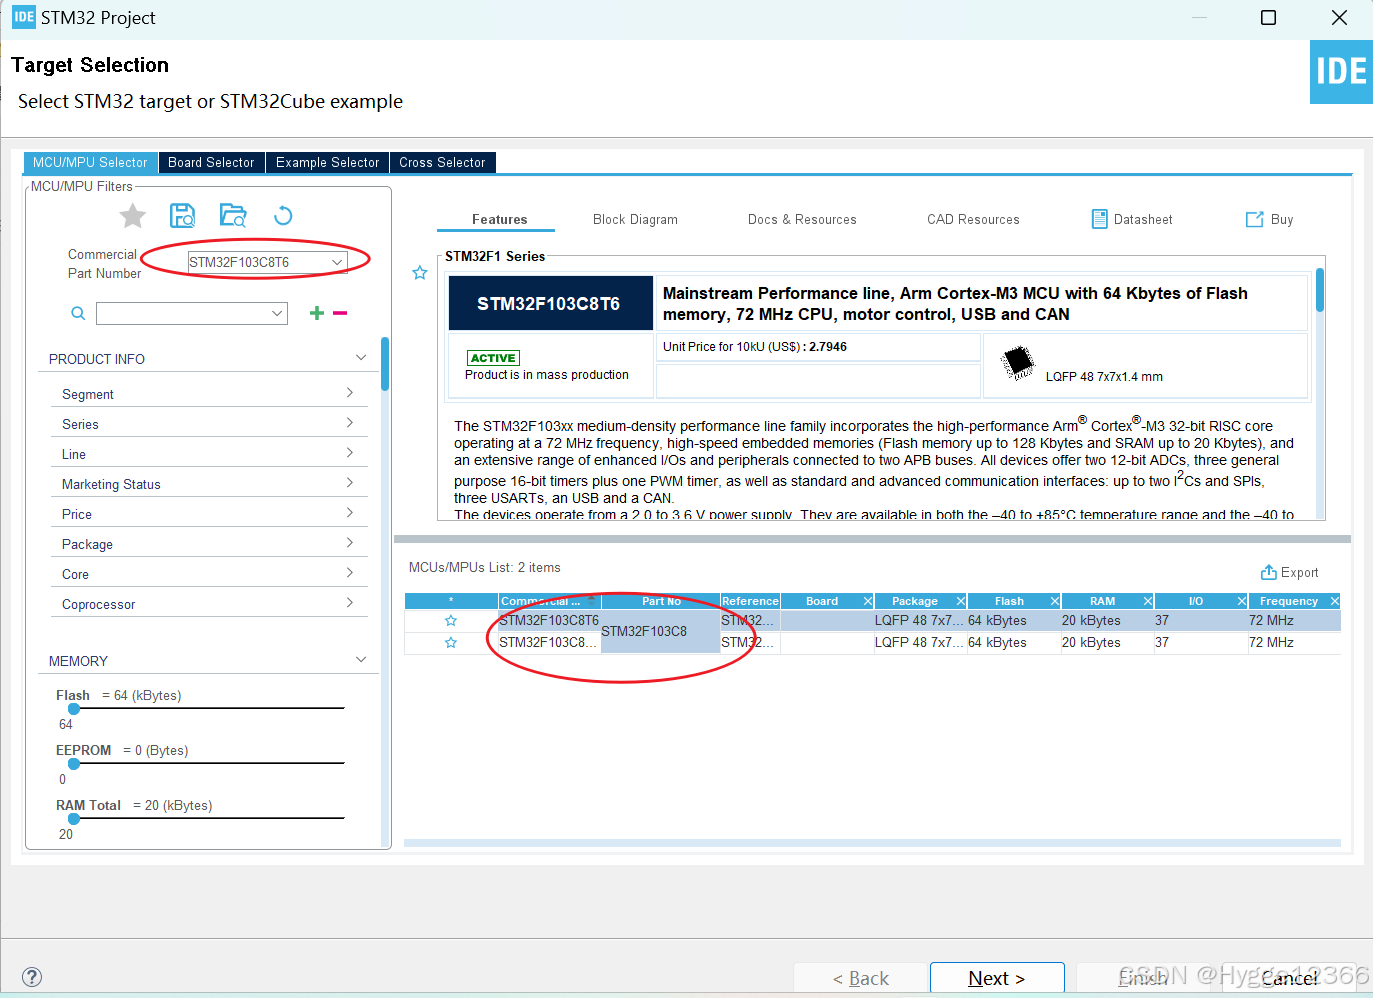Show favorite MCUs star icon
1373x998 pixels.
(133, 216)
